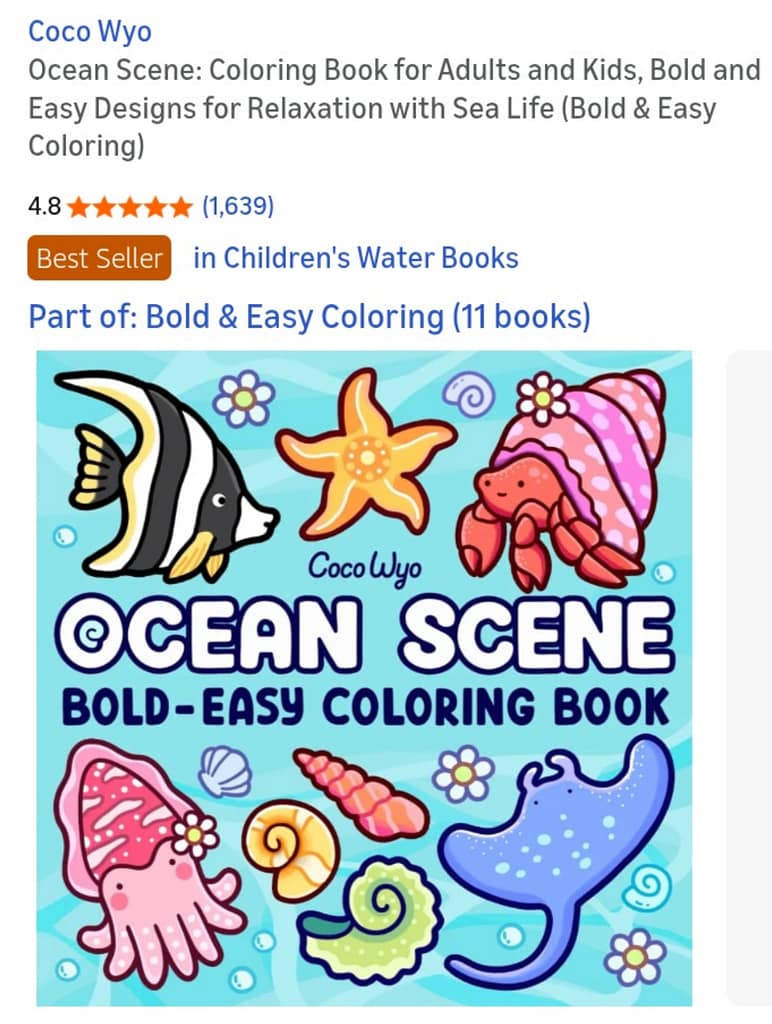This screenshot has width=772, height=1024.
Task: Click the Coco Wyo signature on the cover
Action: (365, 569)
